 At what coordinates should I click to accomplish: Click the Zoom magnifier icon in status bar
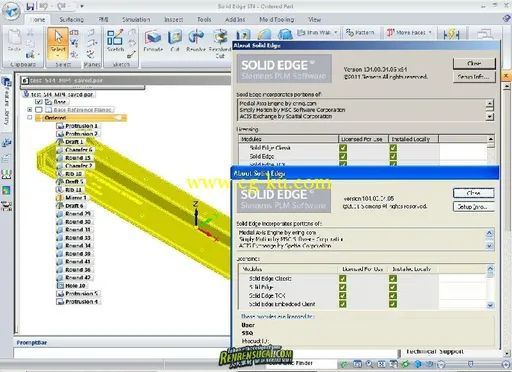click(x=369, y=364)
